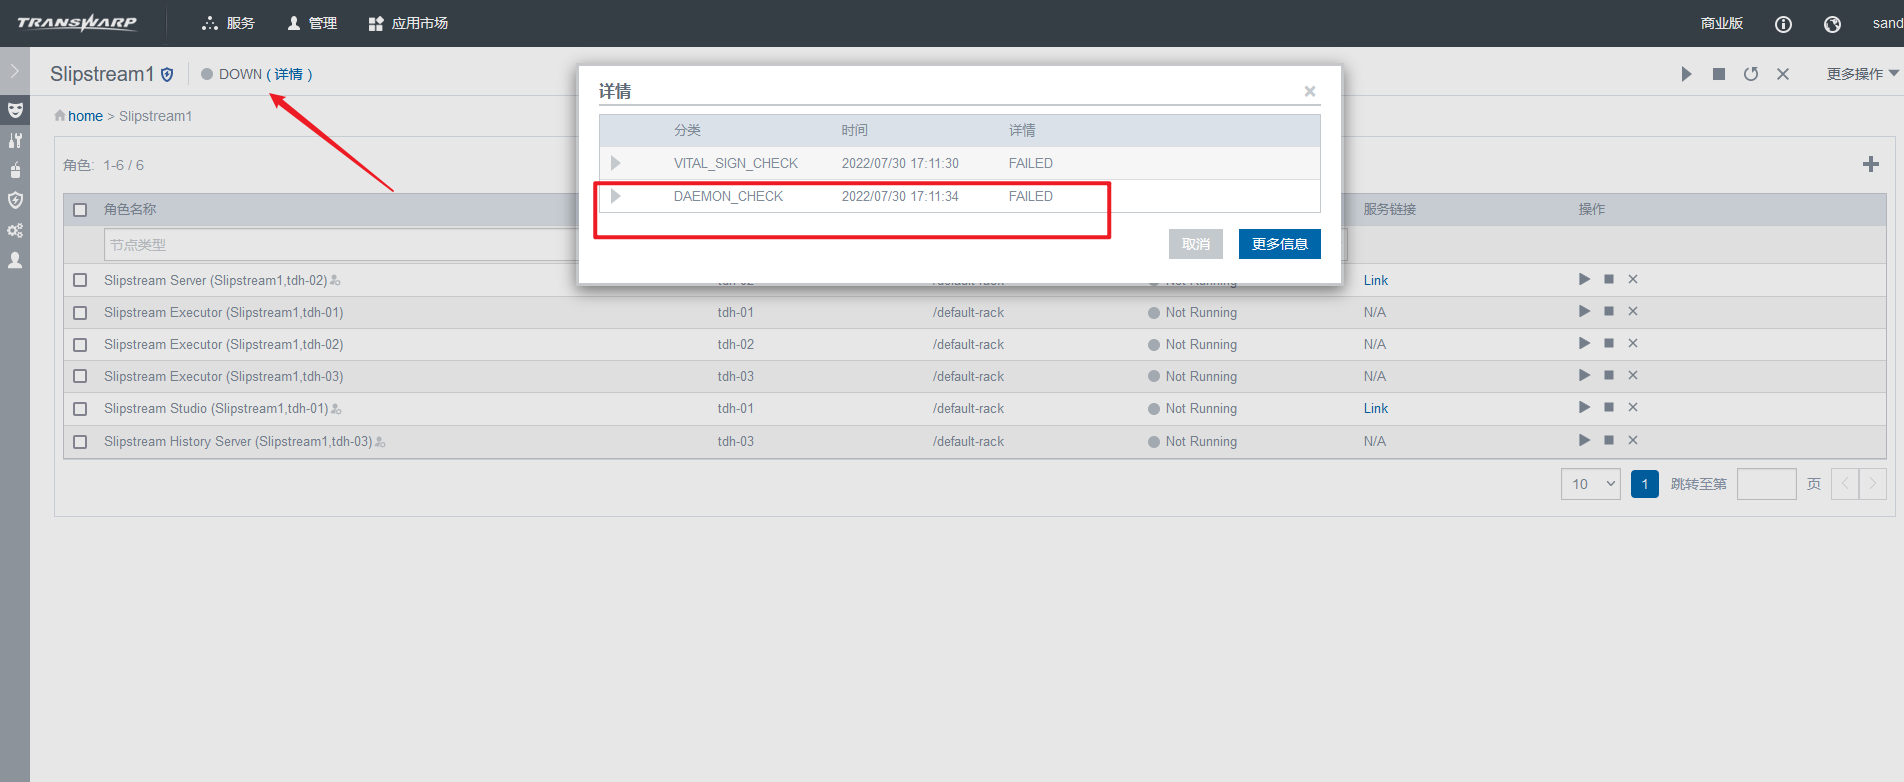Toggle the select-all roles checkbox

(x=80, y=210)
